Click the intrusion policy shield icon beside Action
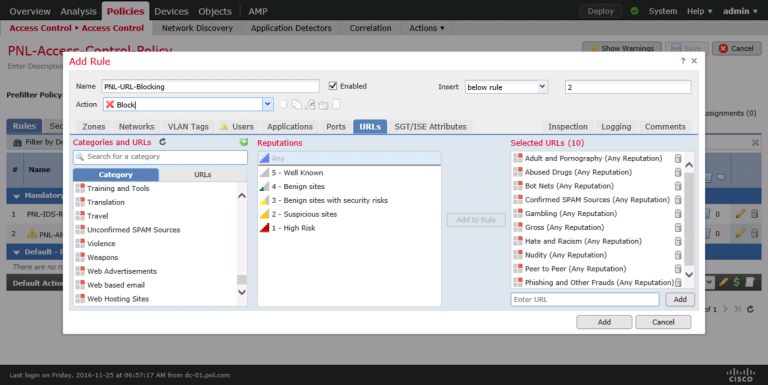 click(284, 104)
